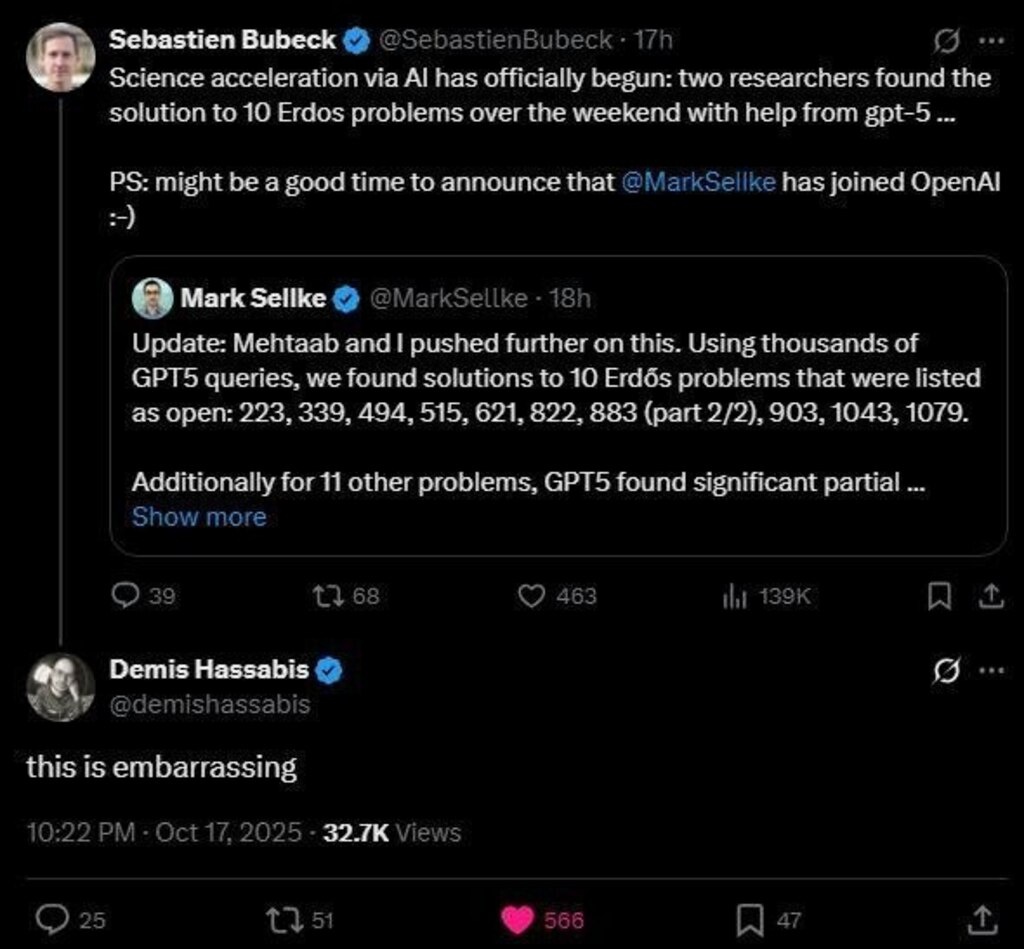Image resolution: width=1024 pixels, height=949 pixels.
Task: Reply to Demis Hassabis's post
Action: pos(51,919)
